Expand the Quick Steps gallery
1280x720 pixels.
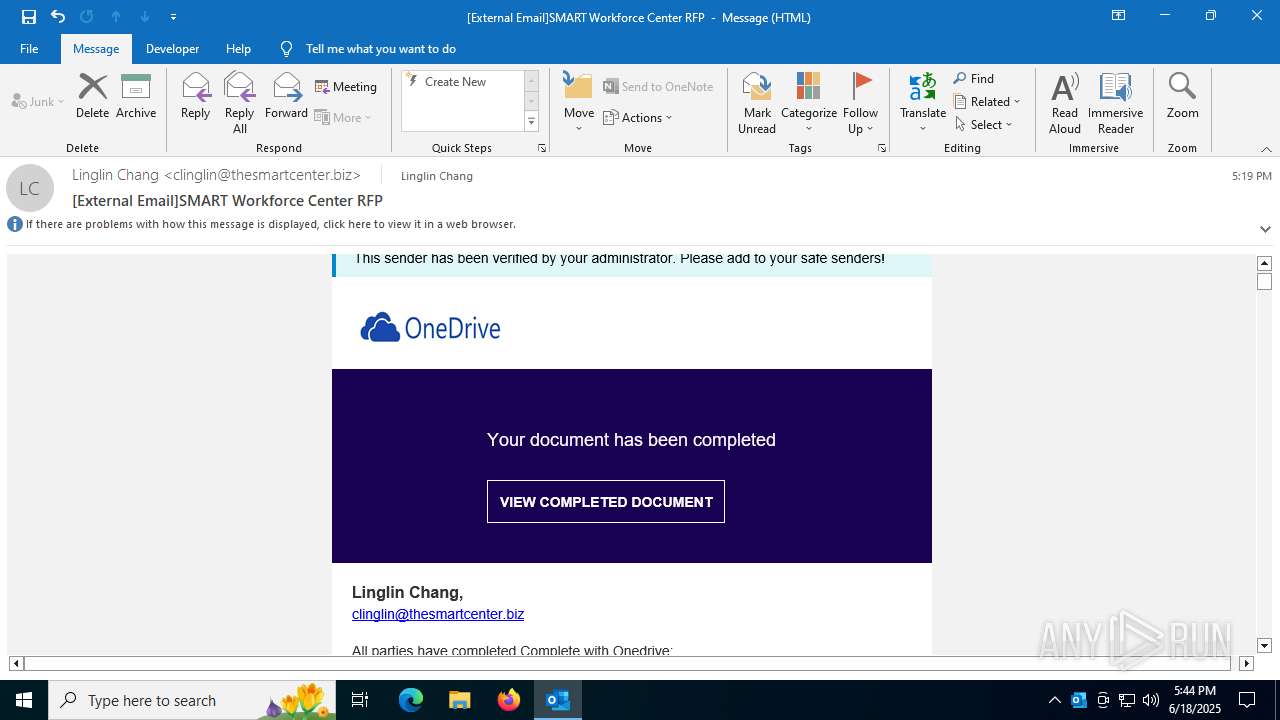click(532, 122)
